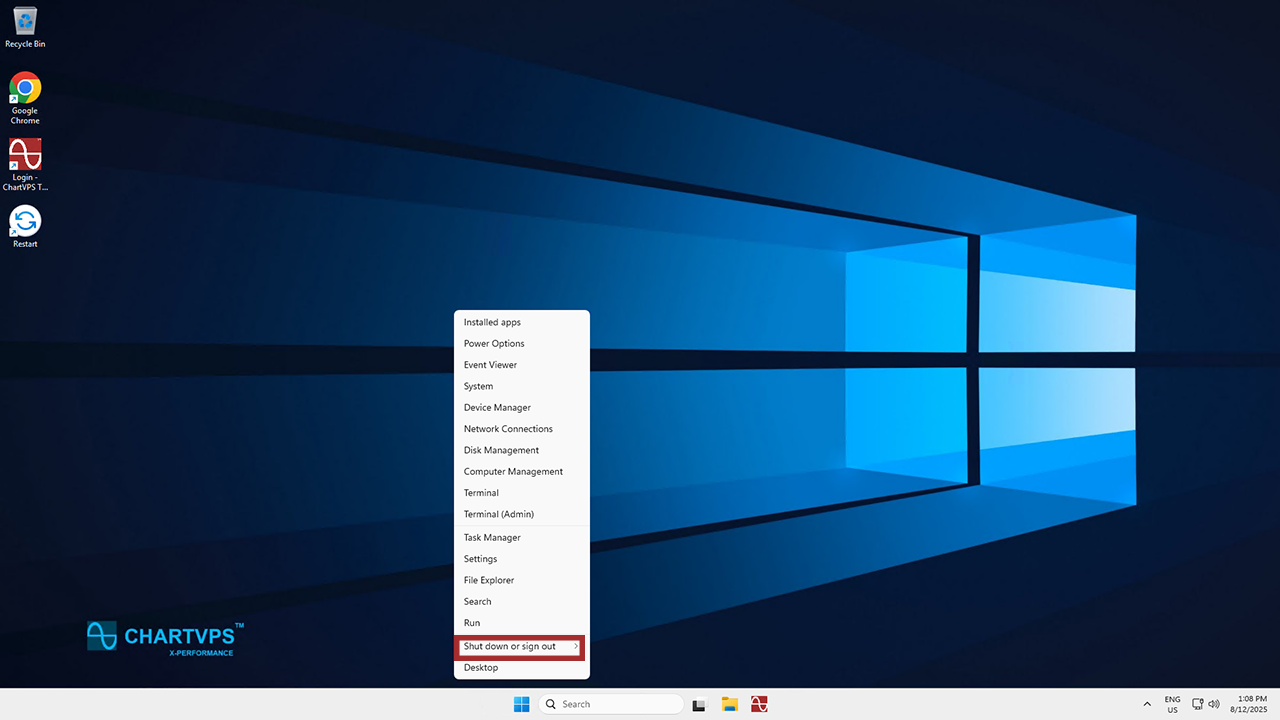The height and width of the screenshot is (720, 1280).
Task: Click Power Options in the menu
Action: point(494,343)
